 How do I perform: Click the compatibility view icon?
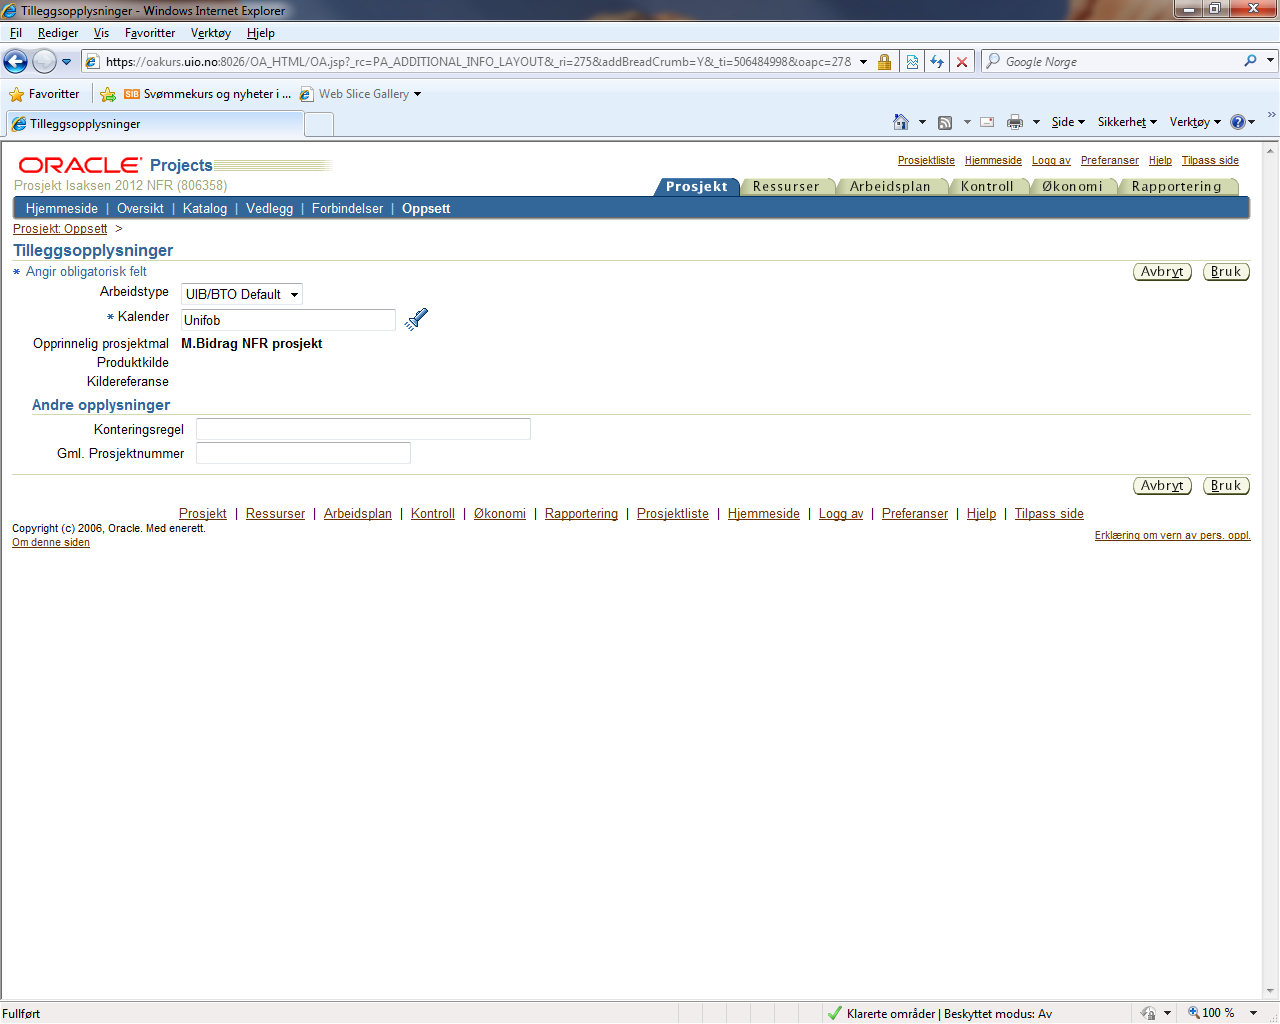(x=912, y=62)
